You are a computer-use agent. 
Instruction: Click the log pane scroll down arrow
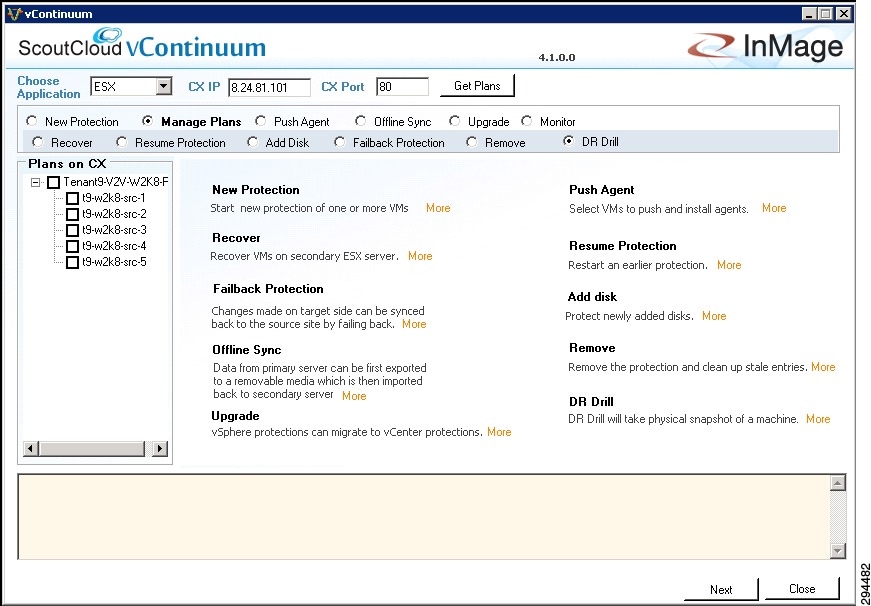(837, 550)
